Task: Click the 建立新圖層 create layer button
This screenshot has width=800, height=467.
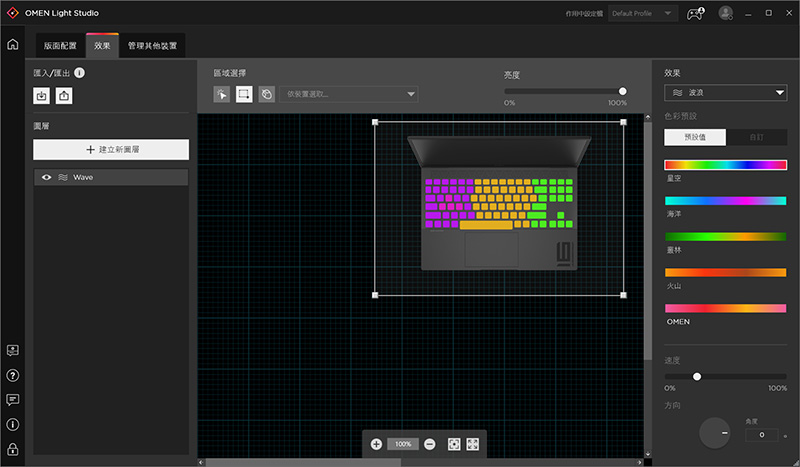Action: 111,150
